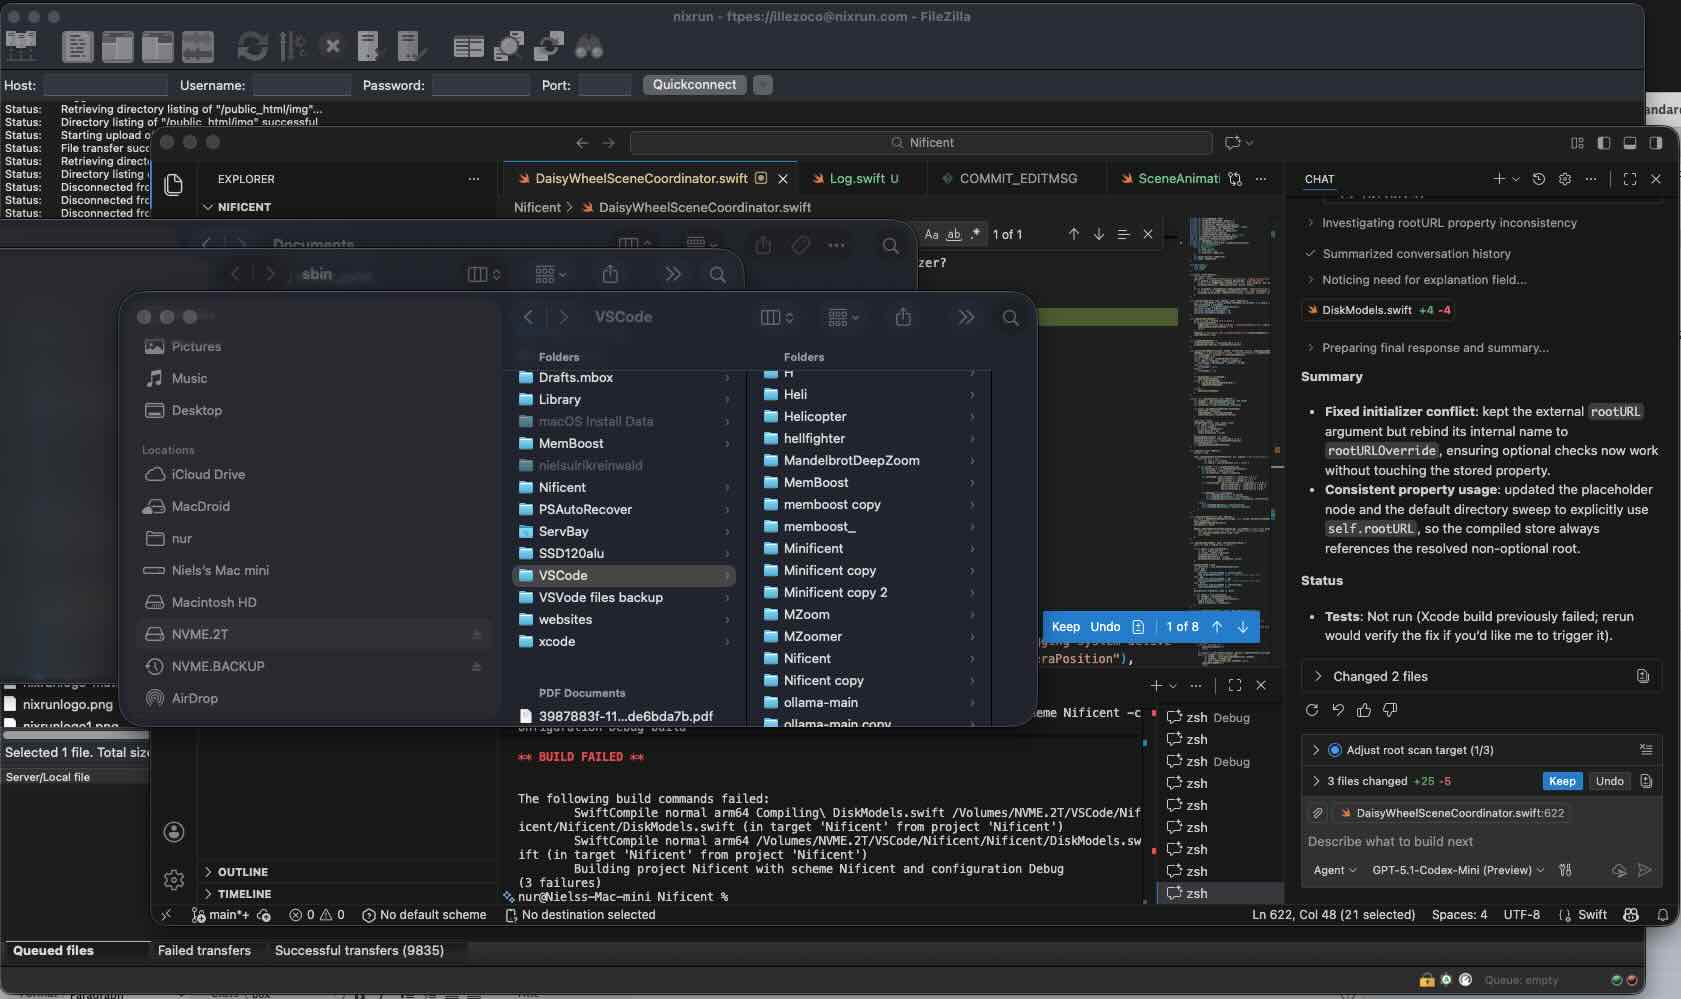Open chat session history clock icon
Viewport: 1681px width, 999px height.
click(x=1539, y=179)
